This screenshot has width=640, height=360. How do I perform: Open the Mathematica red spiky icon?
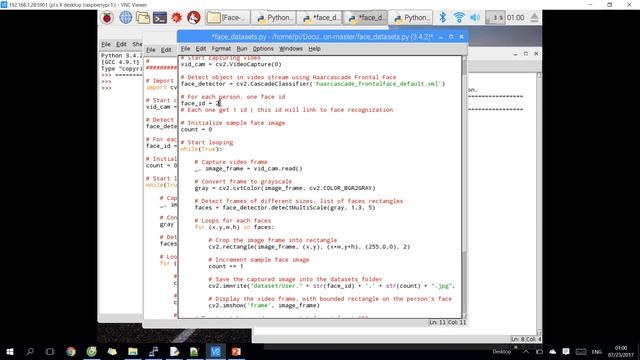176,18
